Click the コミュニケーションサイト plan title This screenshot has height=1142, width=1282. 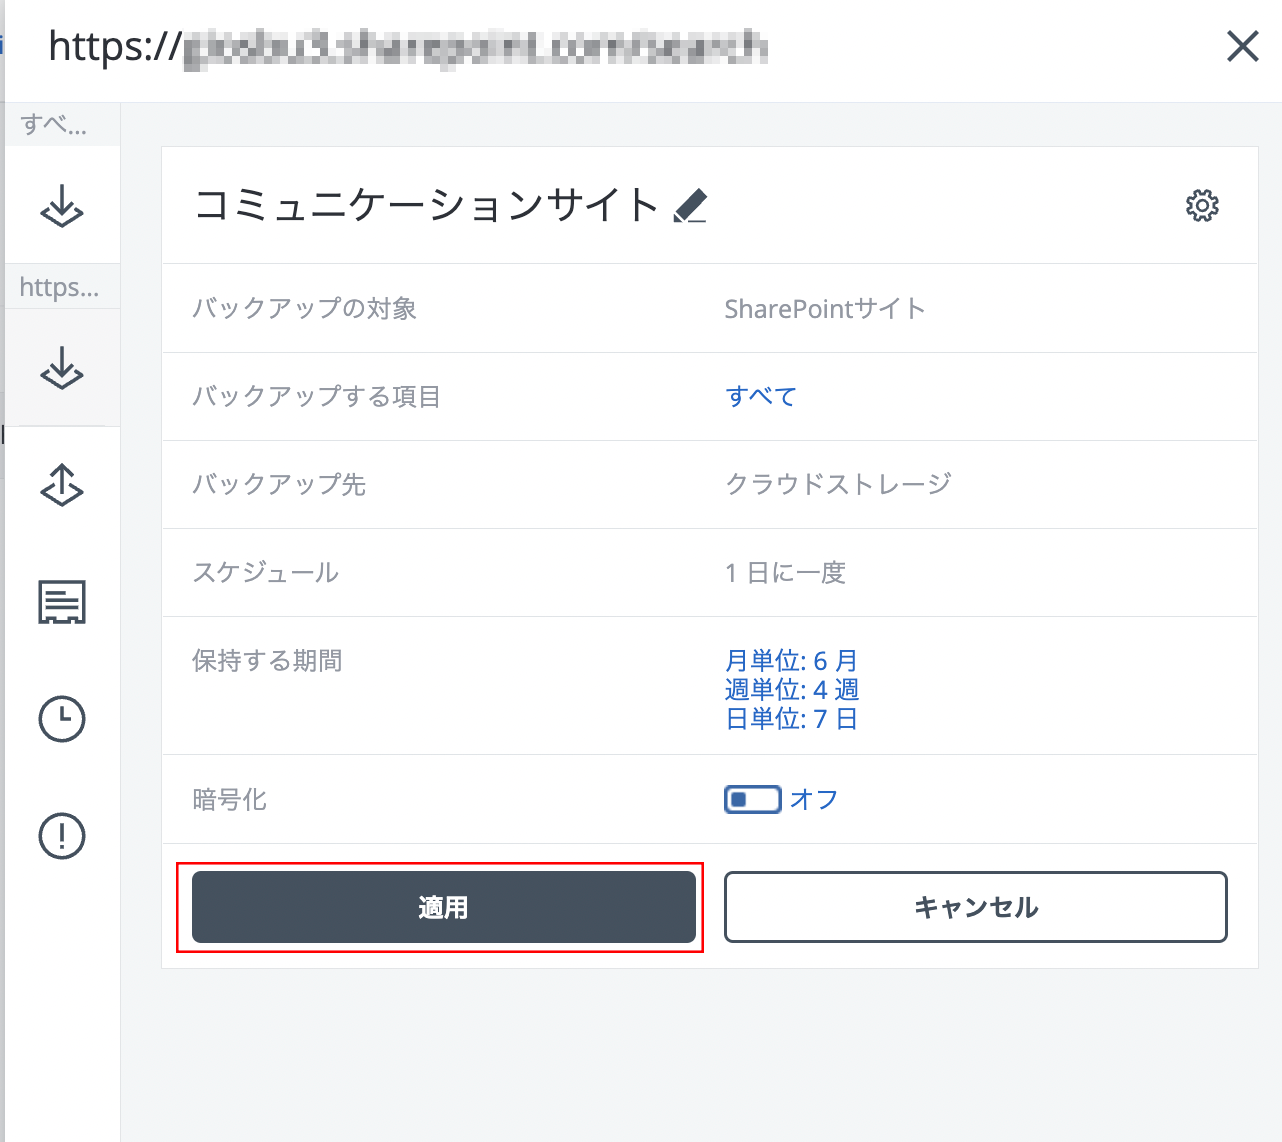[427, 206]
